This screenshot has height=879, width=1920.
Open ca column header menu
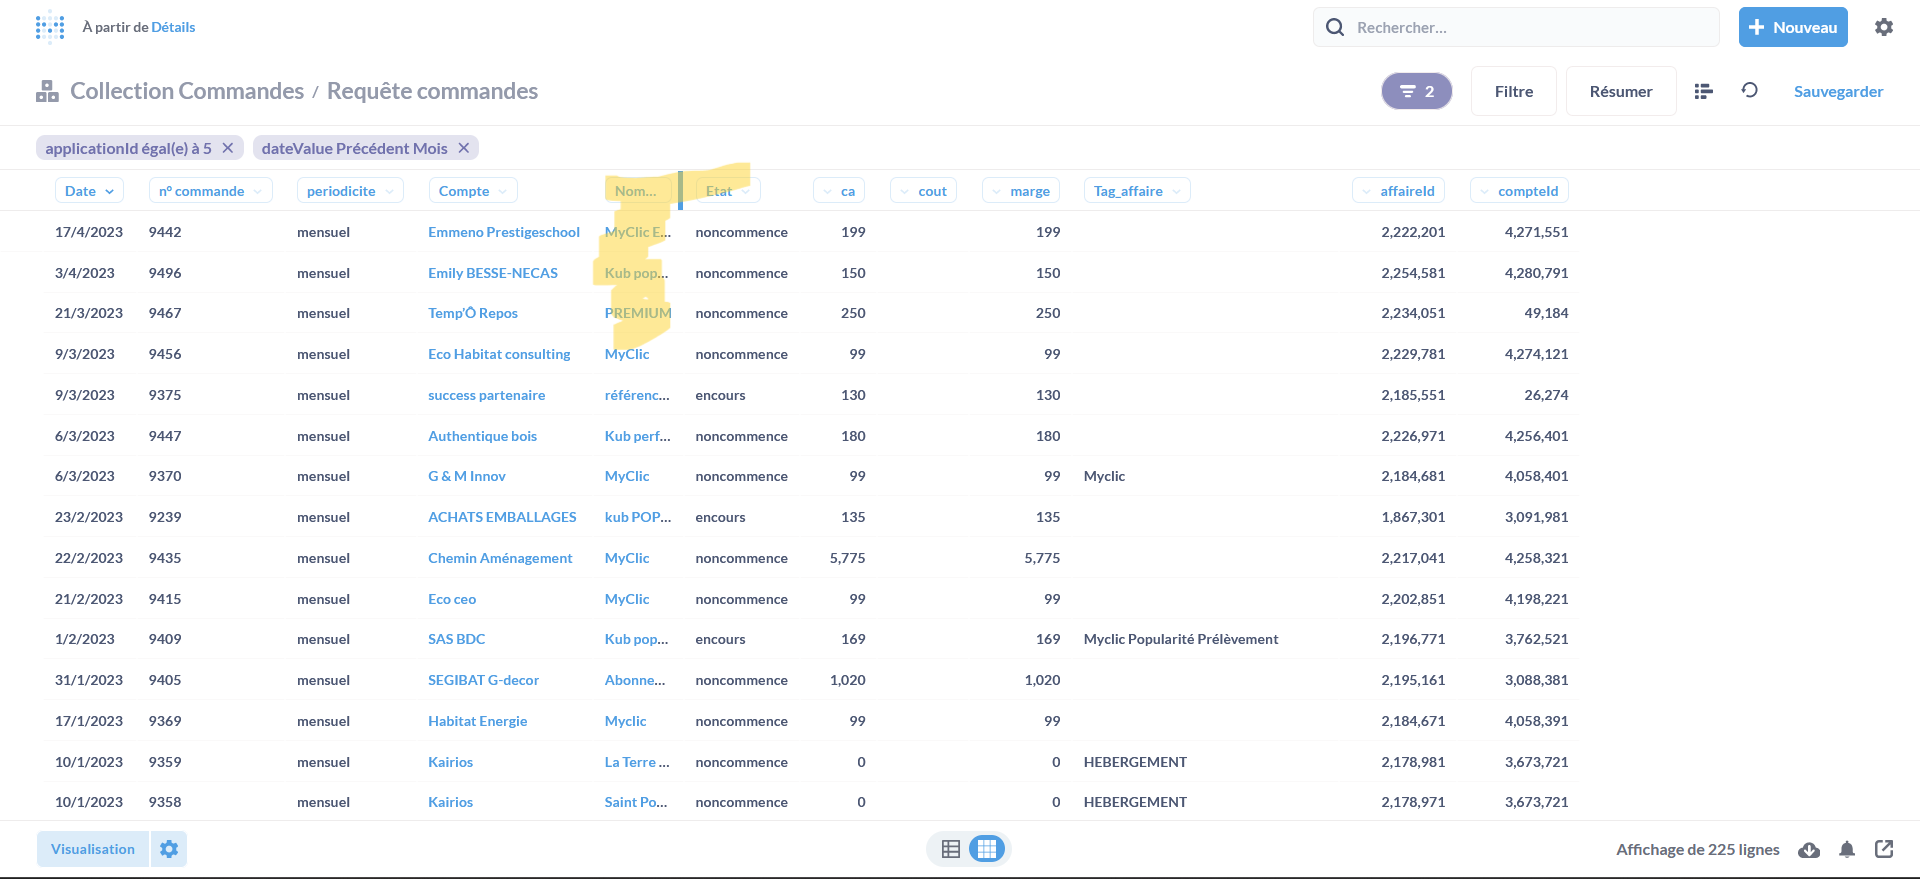(839, 191)
